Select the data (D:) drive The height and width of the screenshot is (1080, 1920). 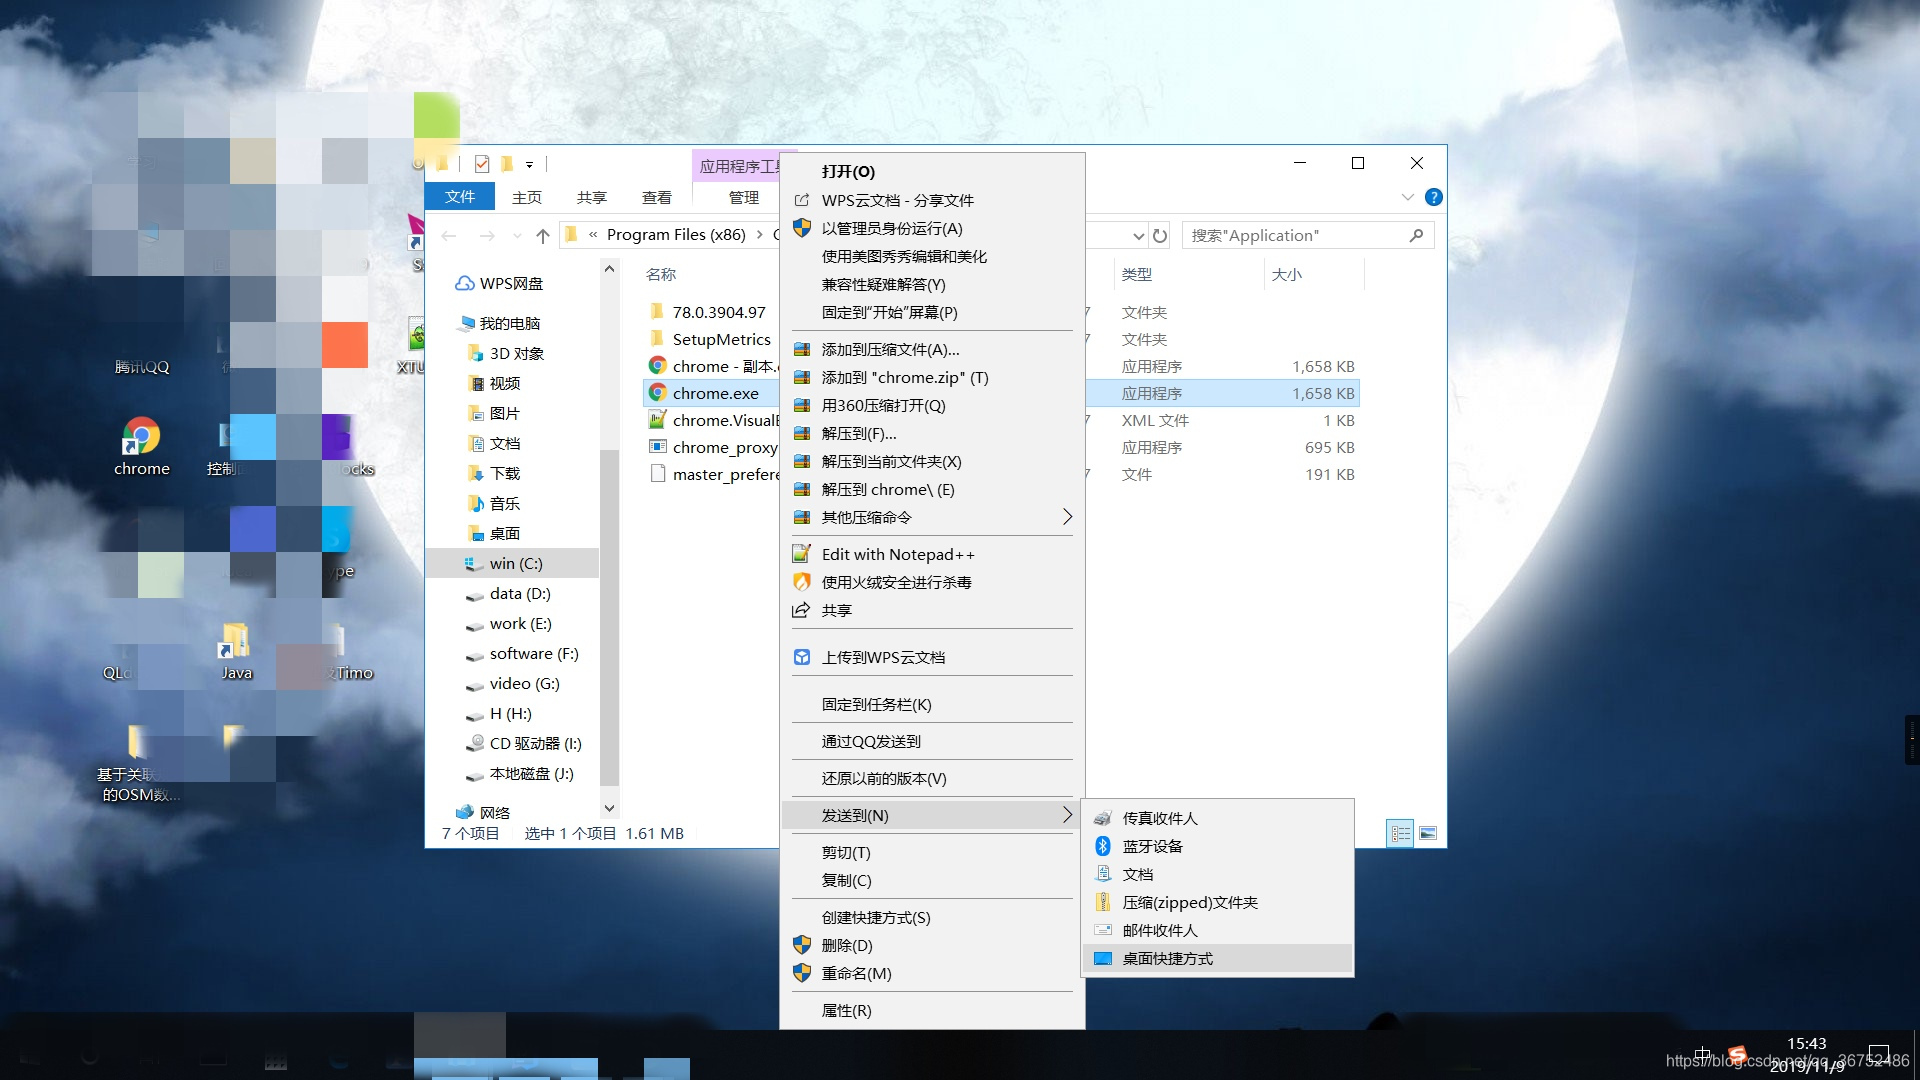[519, 593]
